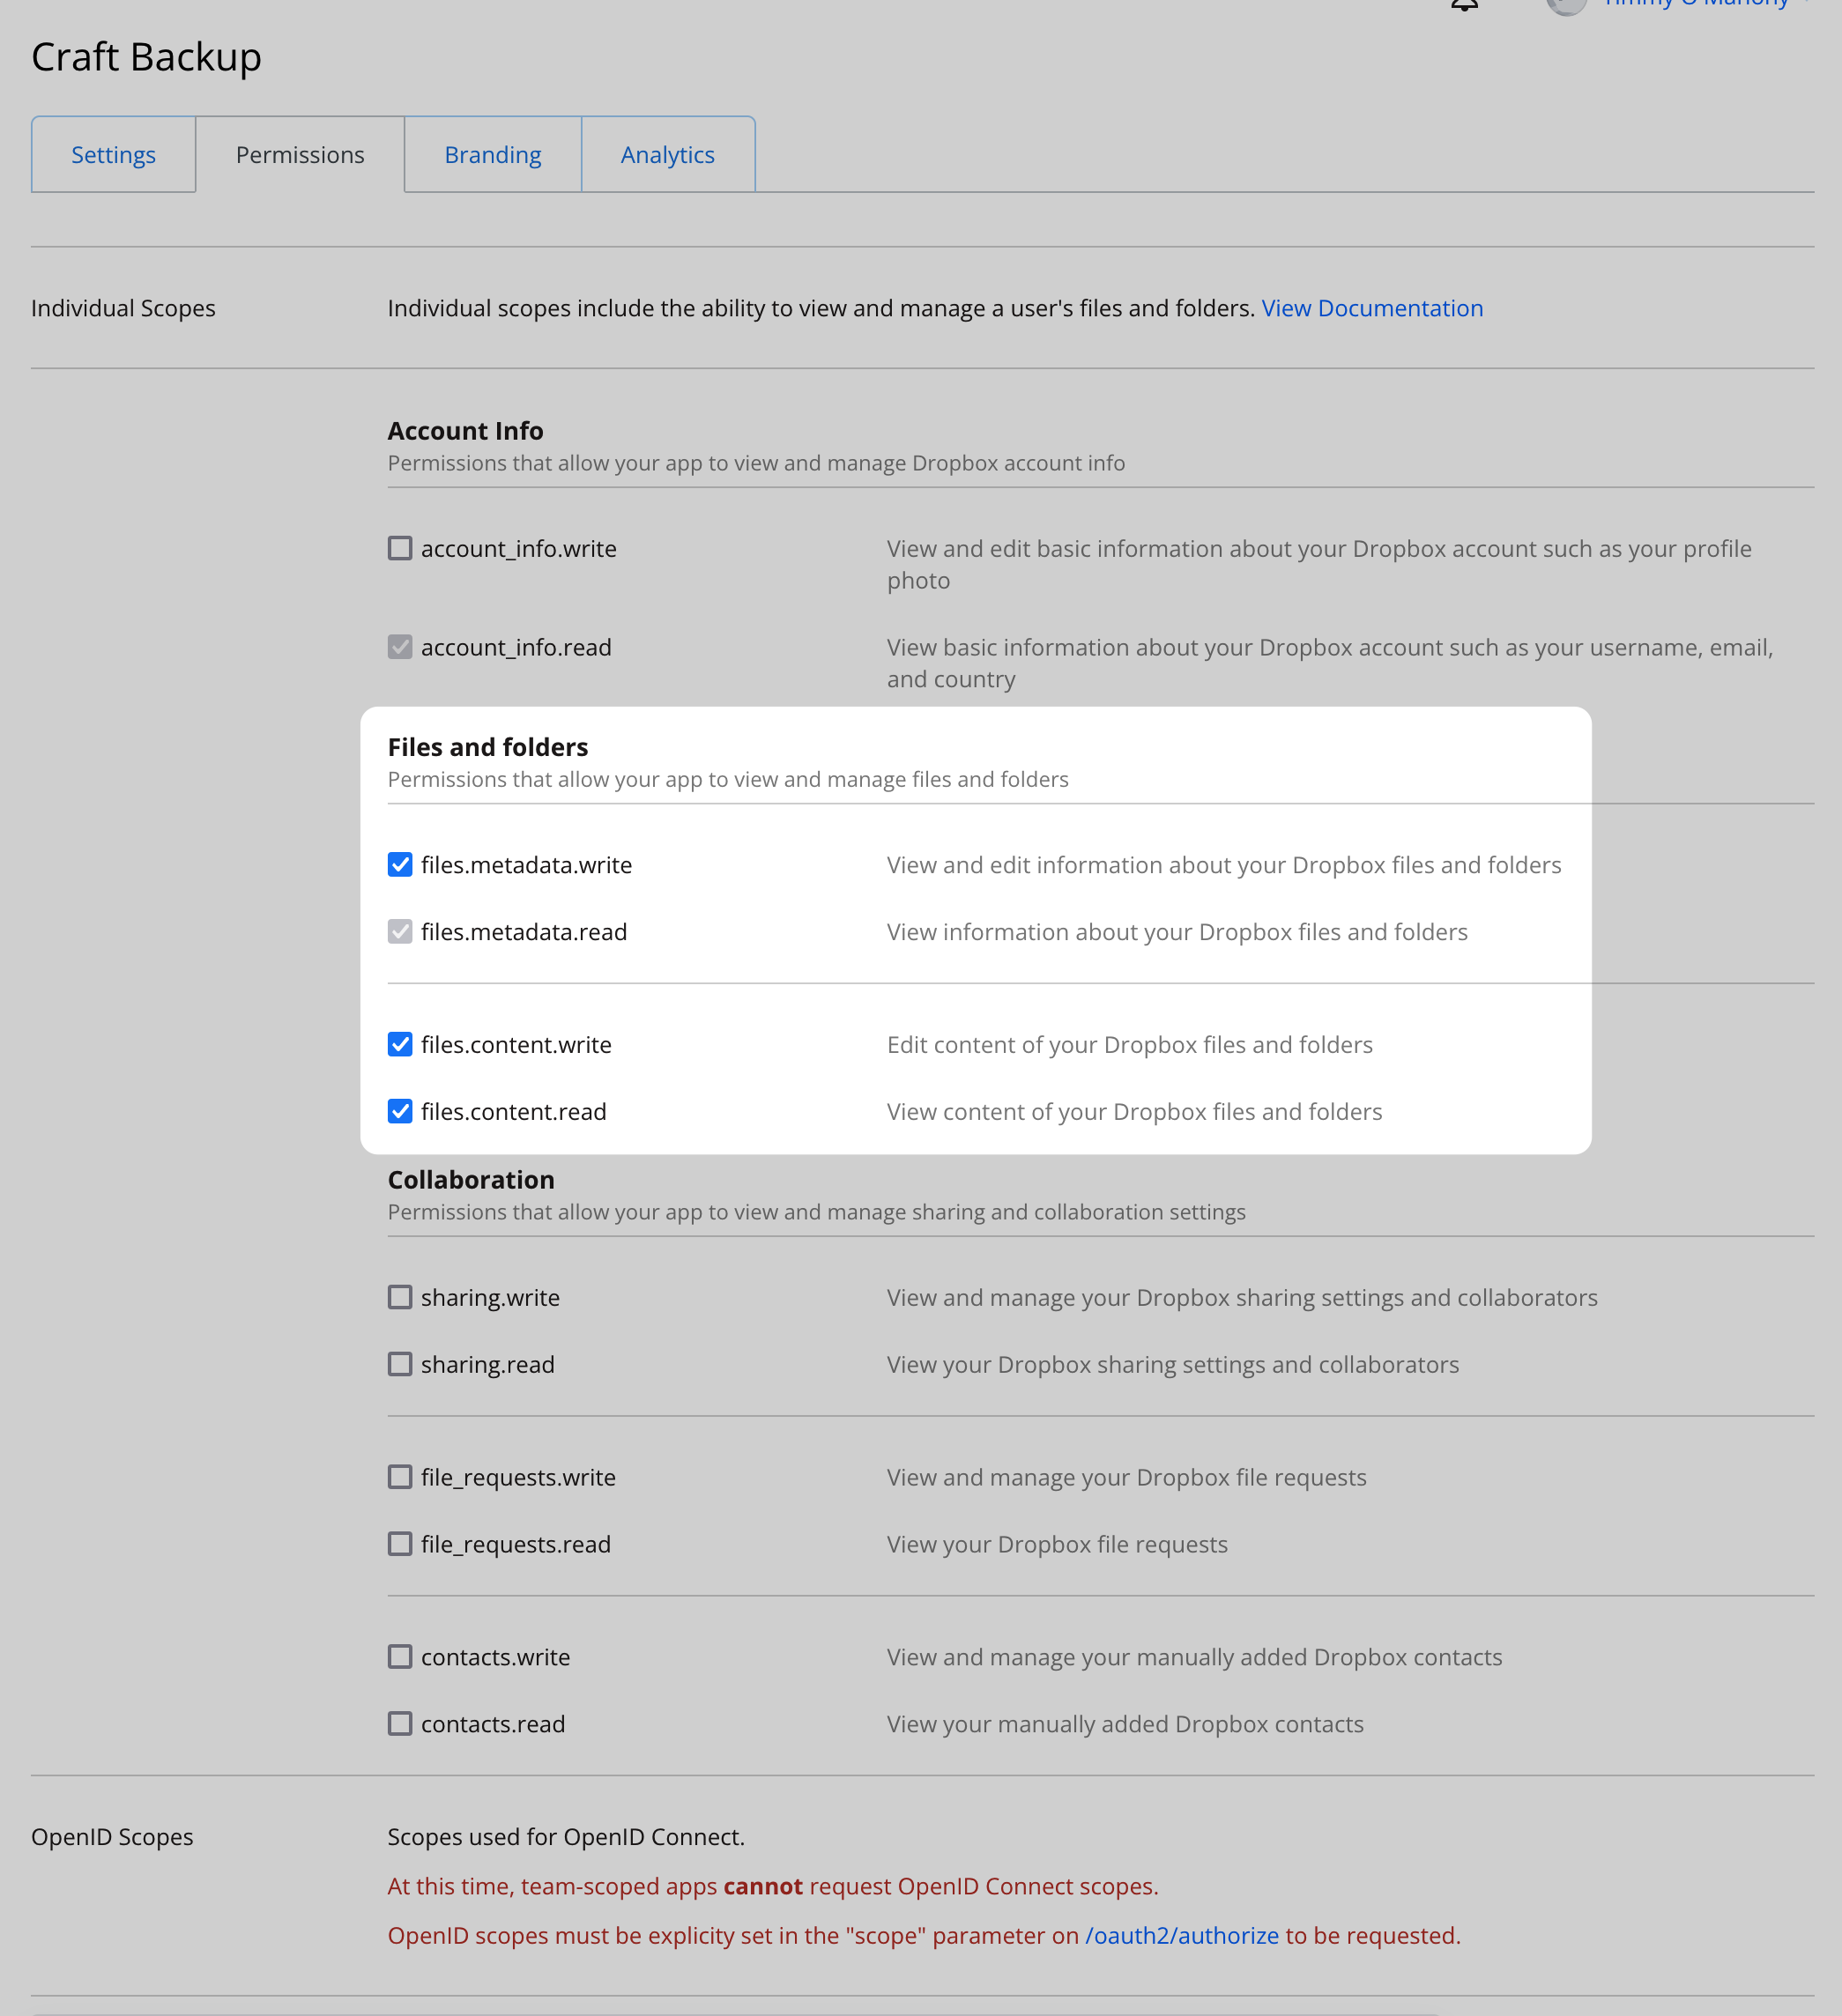Click the greyed account_info.read checkbox
This screenshot has width=1842, height=2016.
pos(400,647)
